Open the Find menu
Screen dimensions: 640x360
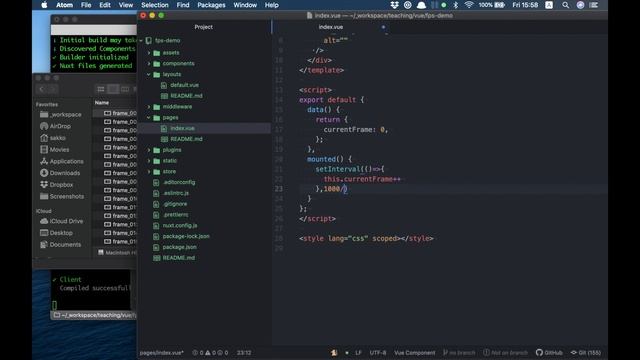point(183,5)
